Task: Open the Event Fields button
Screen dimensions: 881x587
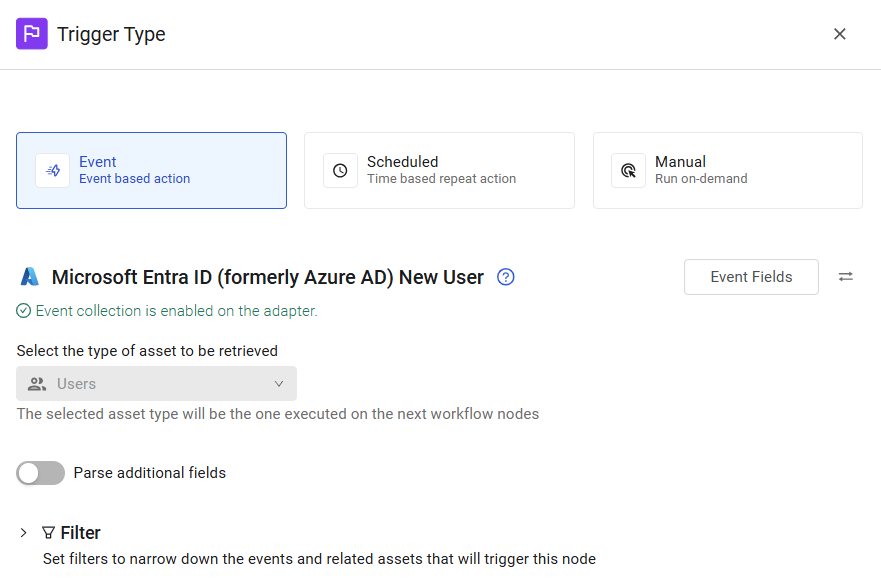Action: [x=751, y=277]
